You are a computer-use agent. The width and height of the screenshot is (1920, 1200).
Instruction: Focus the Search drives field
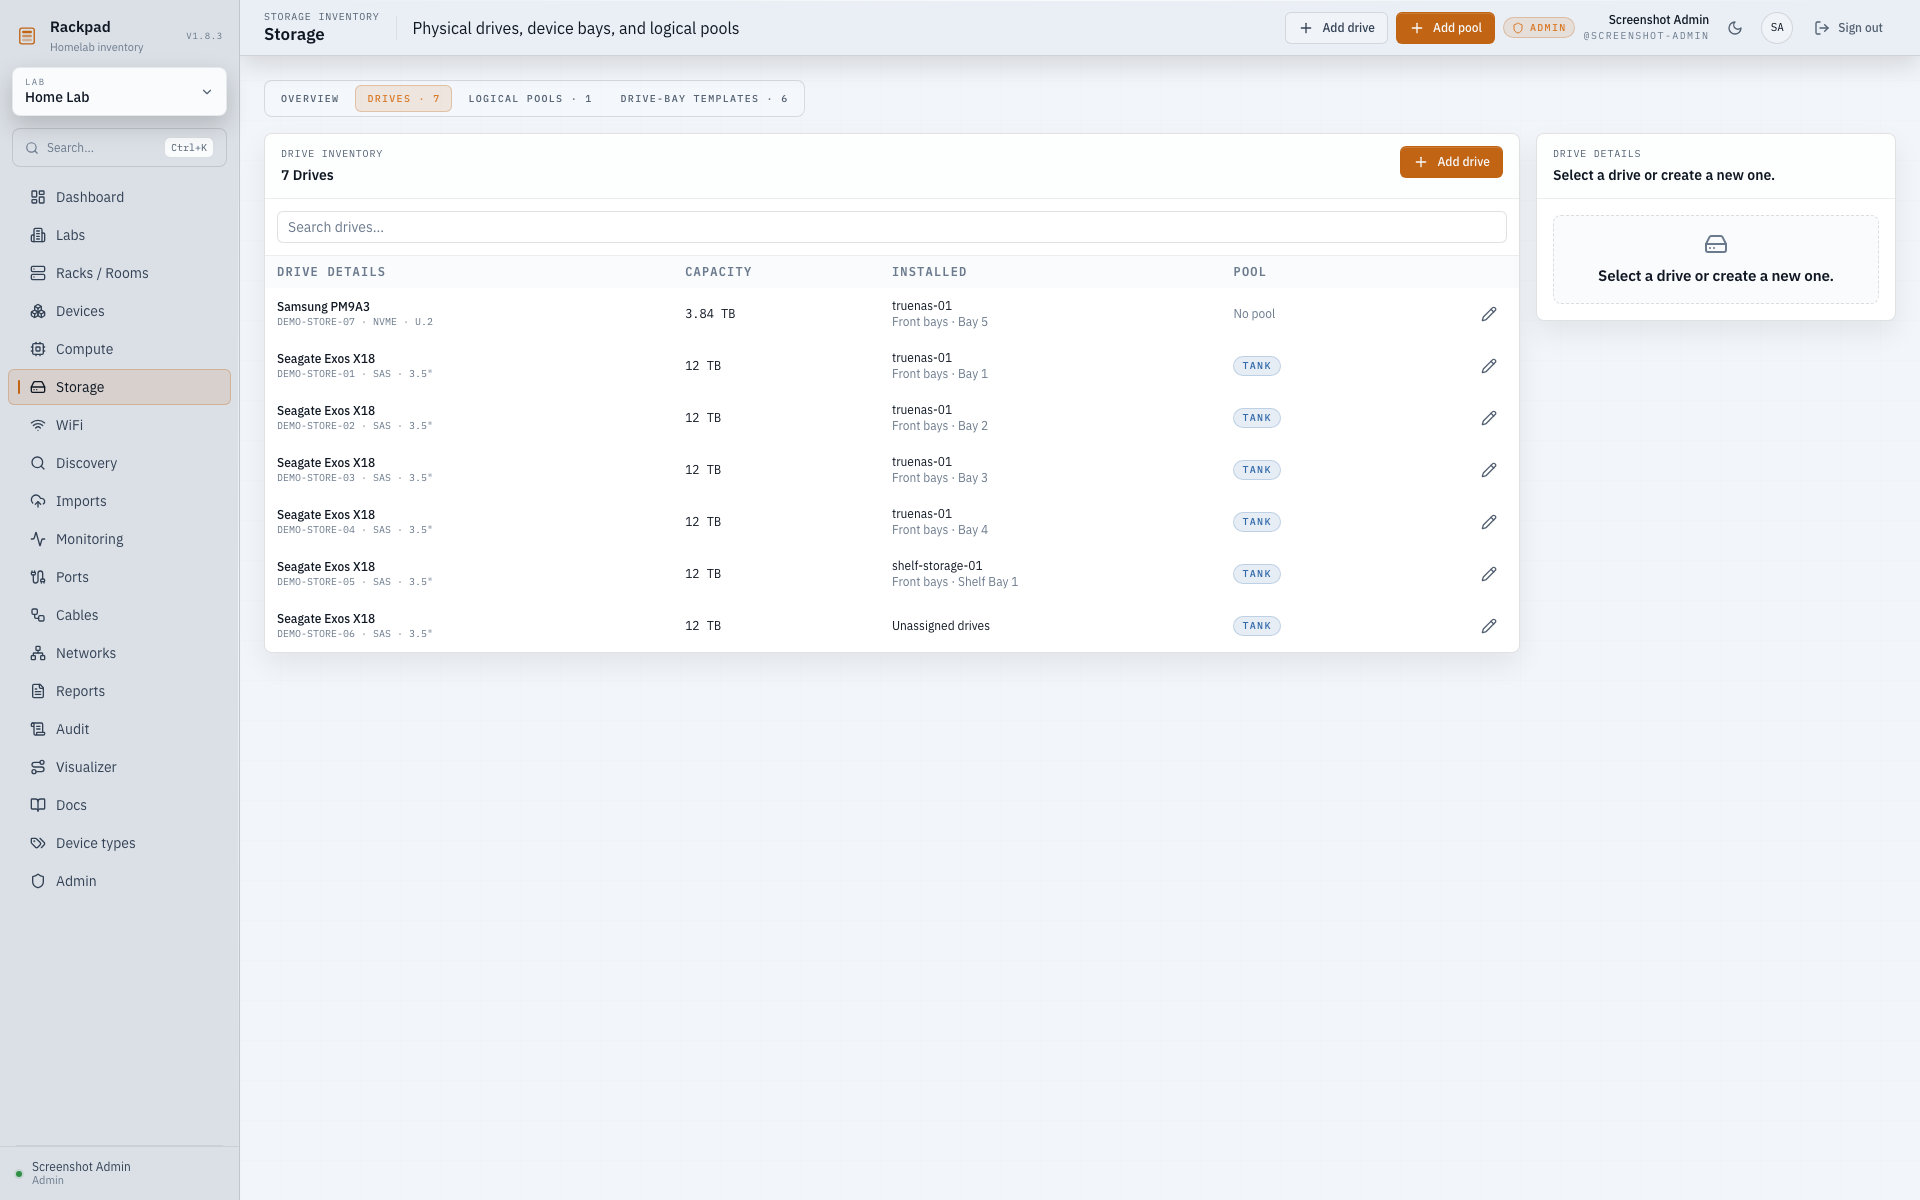coord(891,227)
